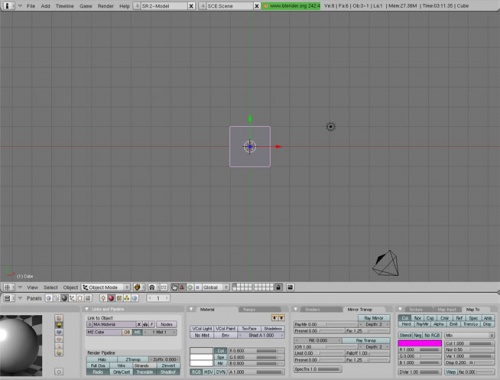Click the HSV color mode button
Viewport: 500px width, 380px height.
pyautogui.click(x=208, y=372)
